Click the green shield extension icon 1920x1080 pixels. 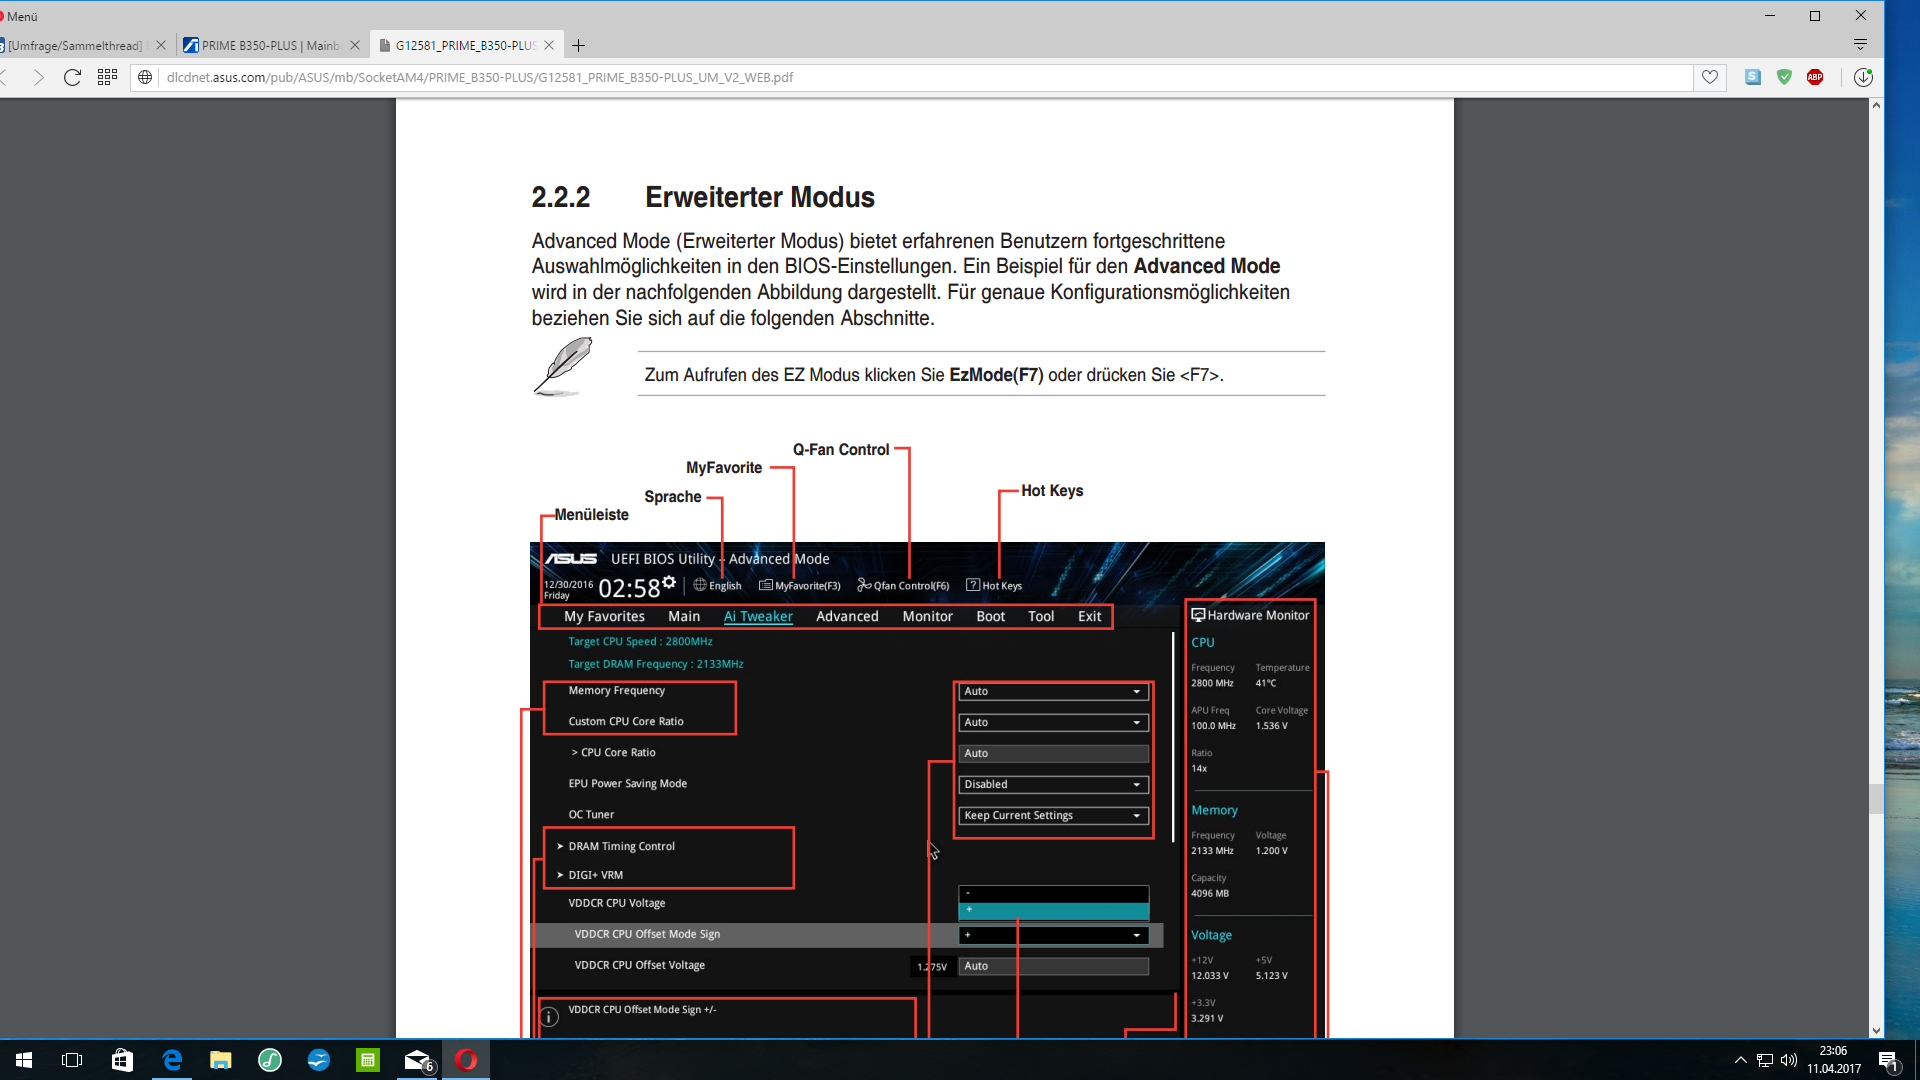(1784, 77)
